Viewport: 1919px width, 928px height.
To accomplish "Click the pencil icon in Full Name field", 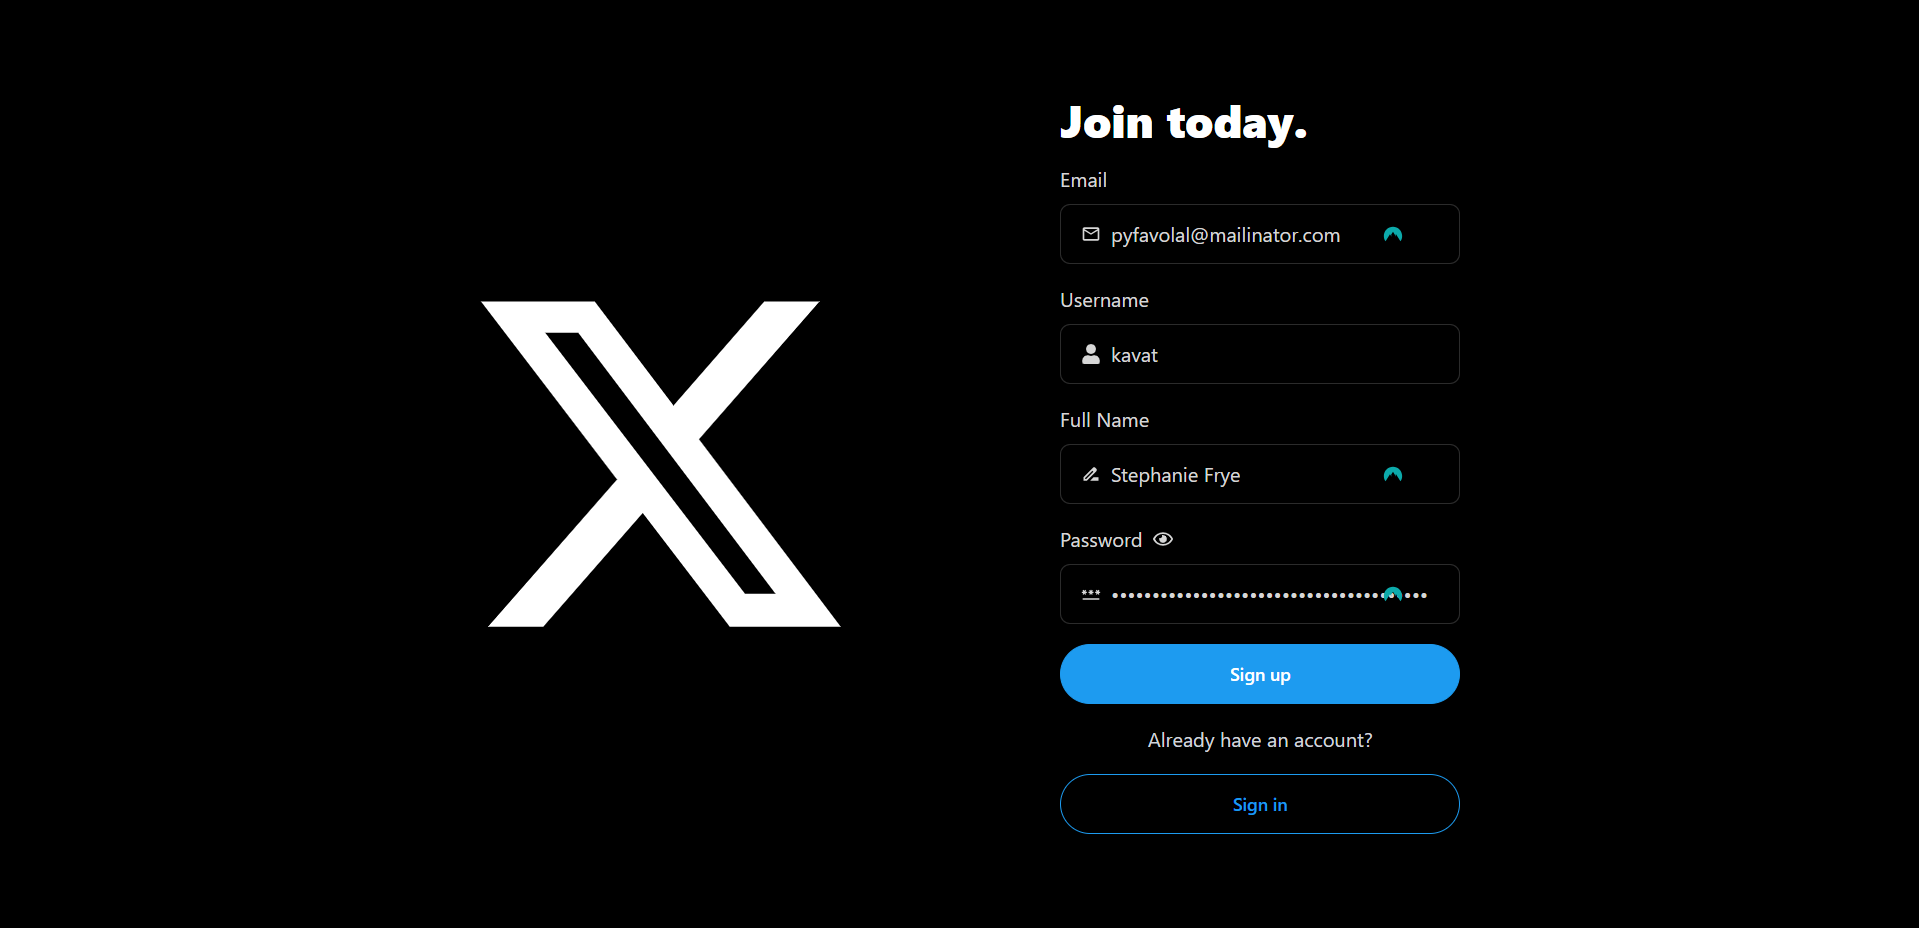I will point(1091,474).
